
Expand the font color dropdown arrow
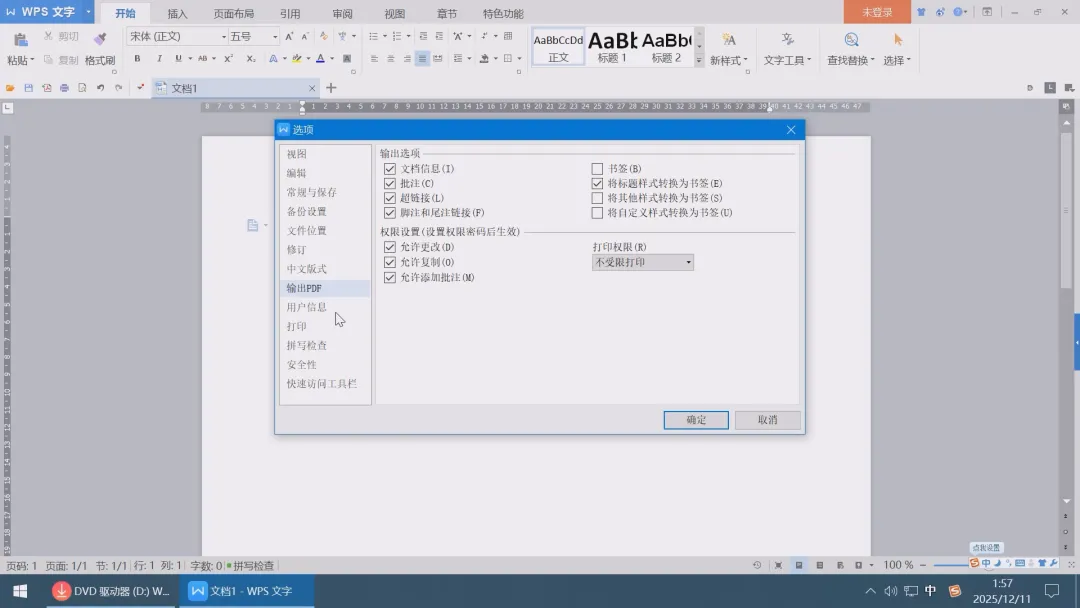tap(332, 59)
